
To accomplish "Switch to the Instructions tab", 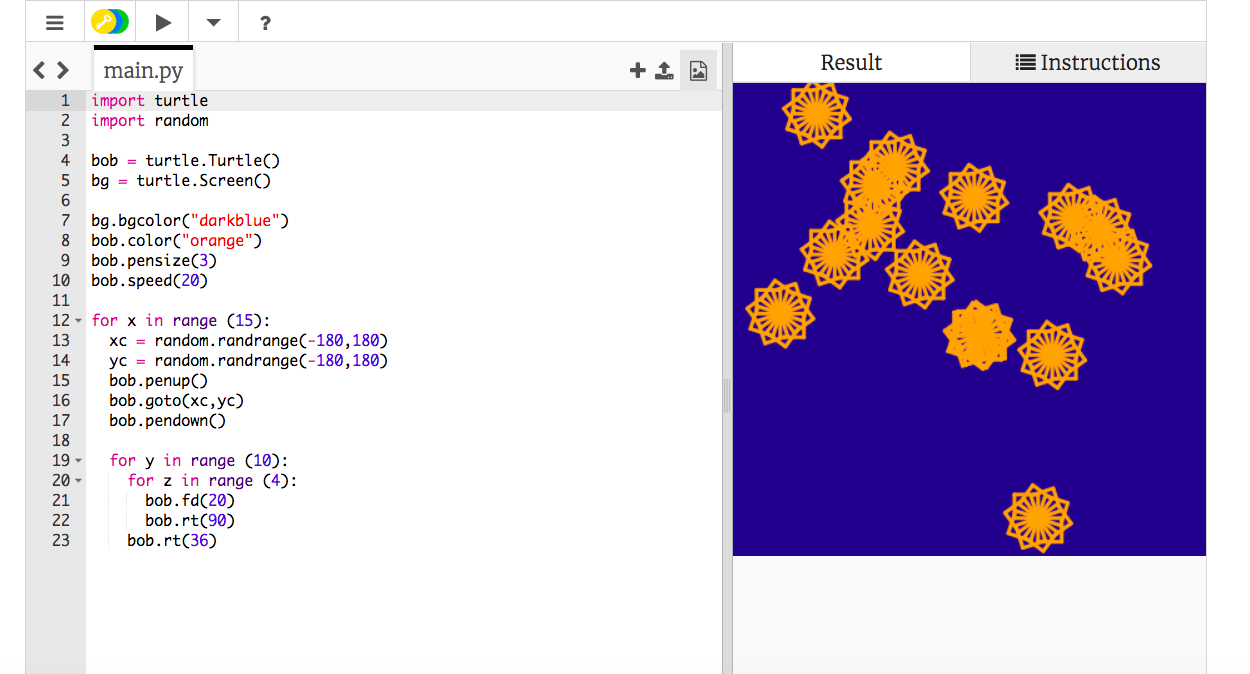I will click(1088, 62).
